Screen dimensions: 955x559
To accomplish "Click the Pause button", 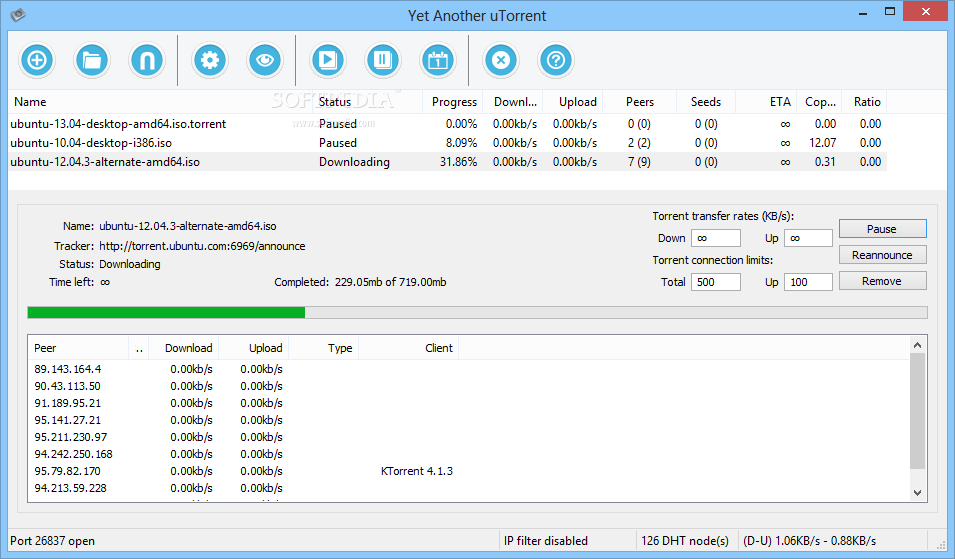I will 883,229.
